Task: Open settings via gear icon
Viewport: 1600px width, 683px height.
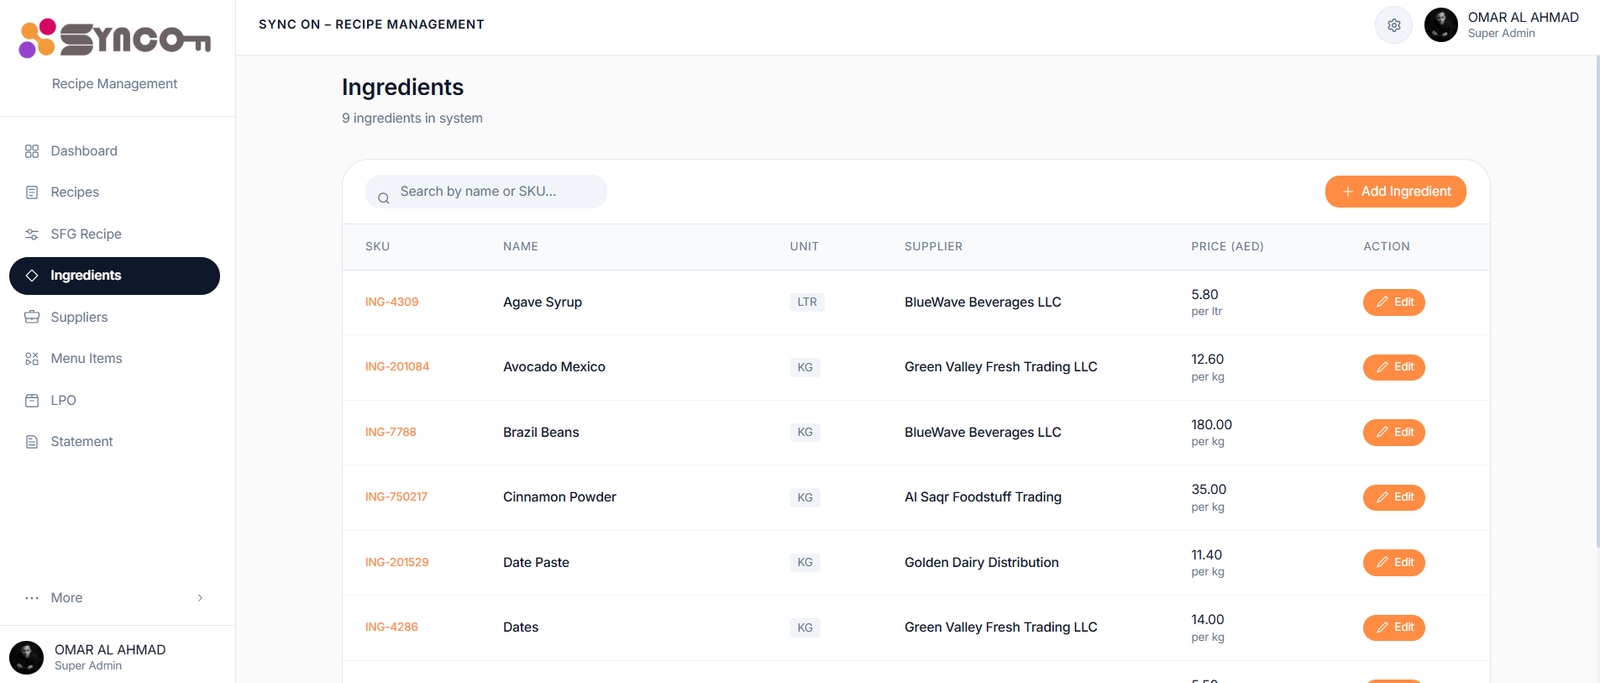Action: [x=1394, y=25]
